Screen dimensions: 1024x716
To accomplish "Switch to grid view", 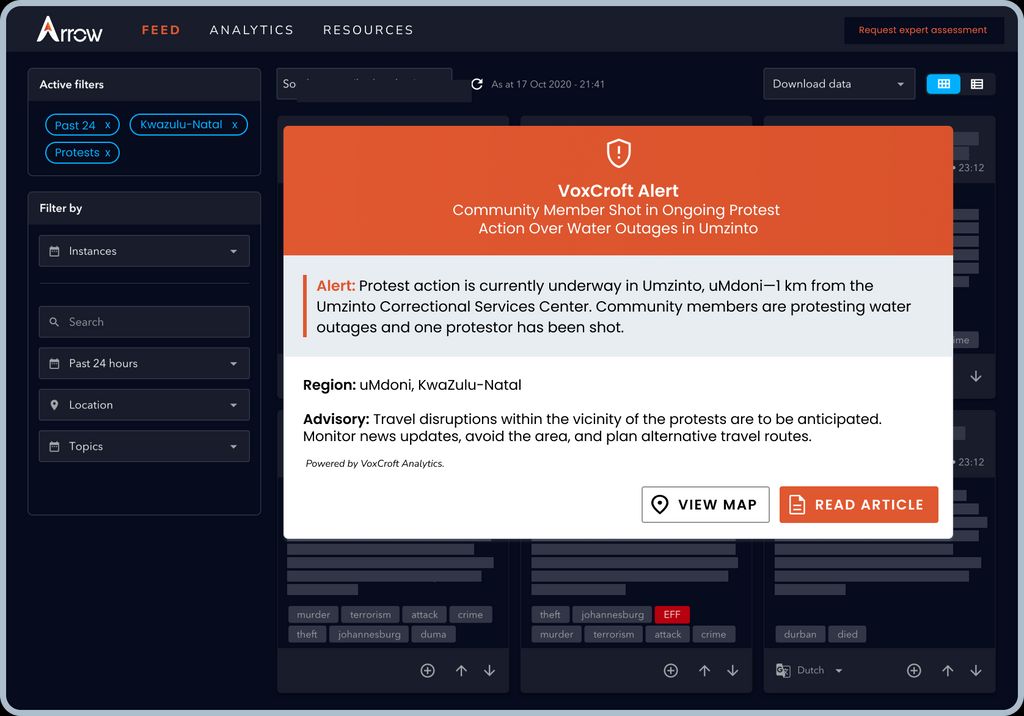I will coord(943,84).
